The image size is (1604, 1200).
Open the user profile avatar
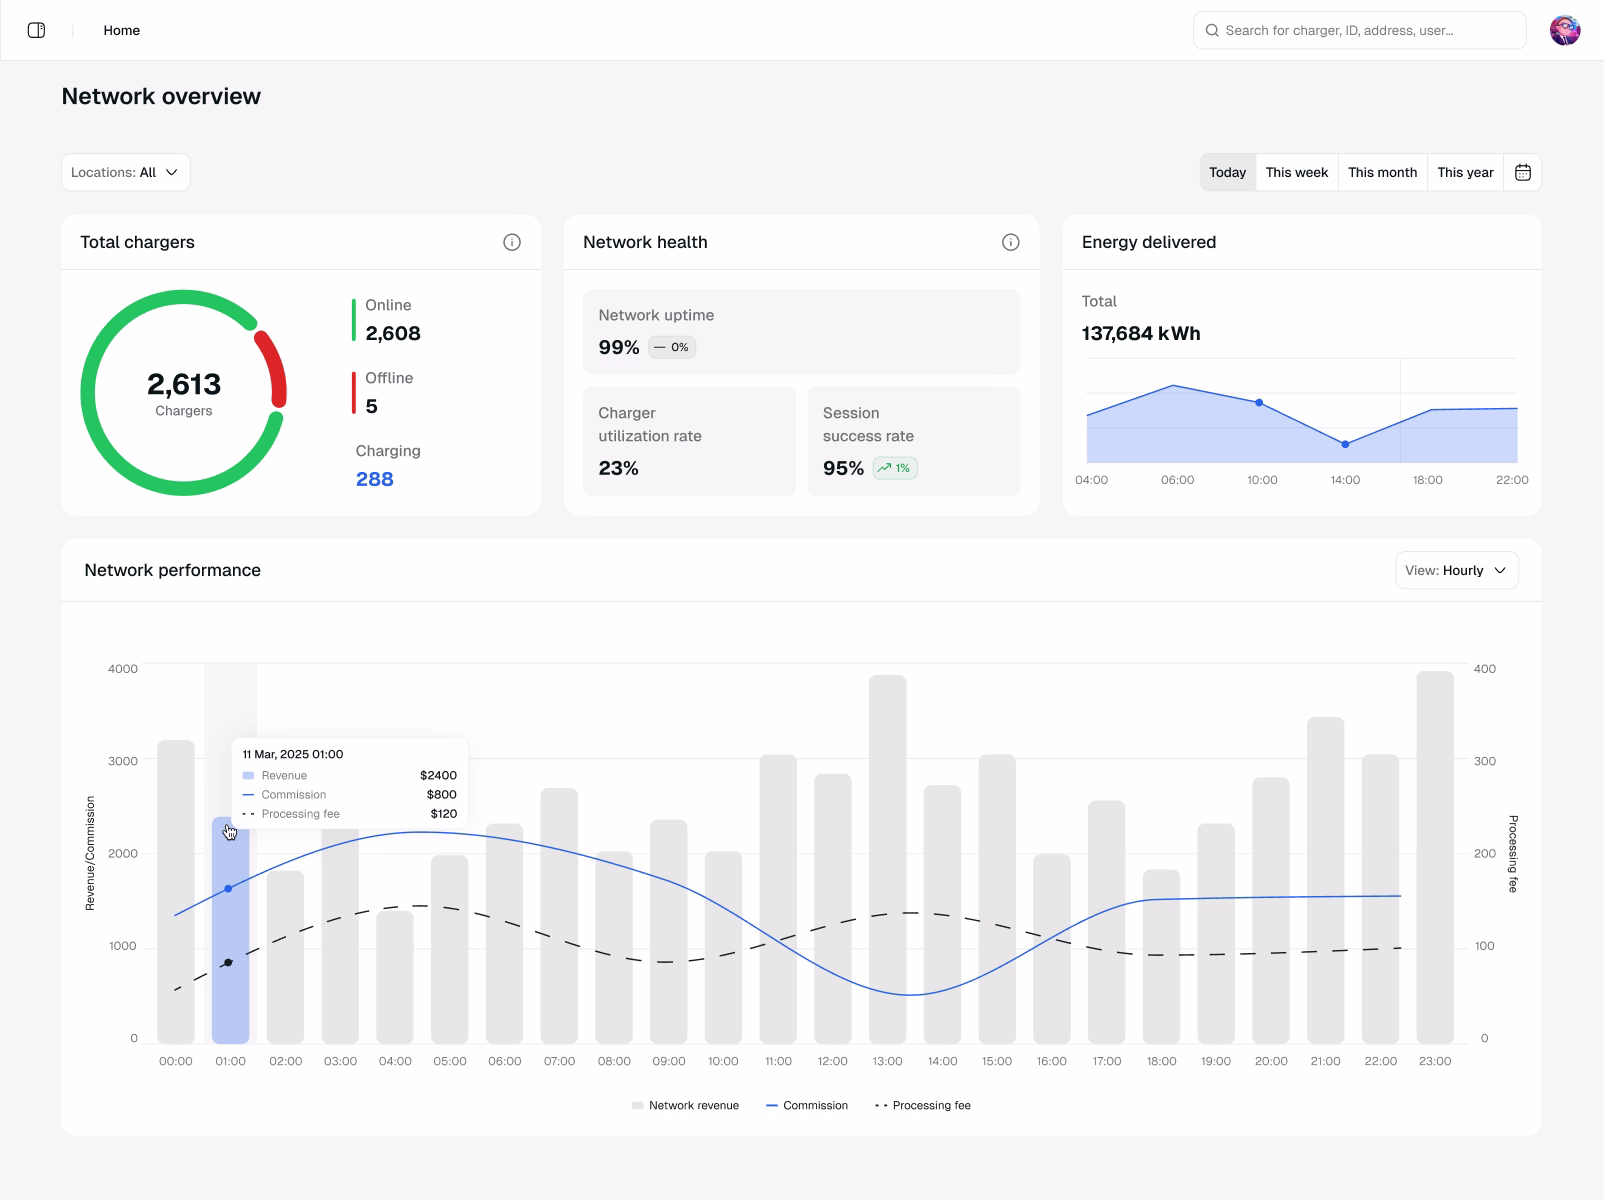1565,30
